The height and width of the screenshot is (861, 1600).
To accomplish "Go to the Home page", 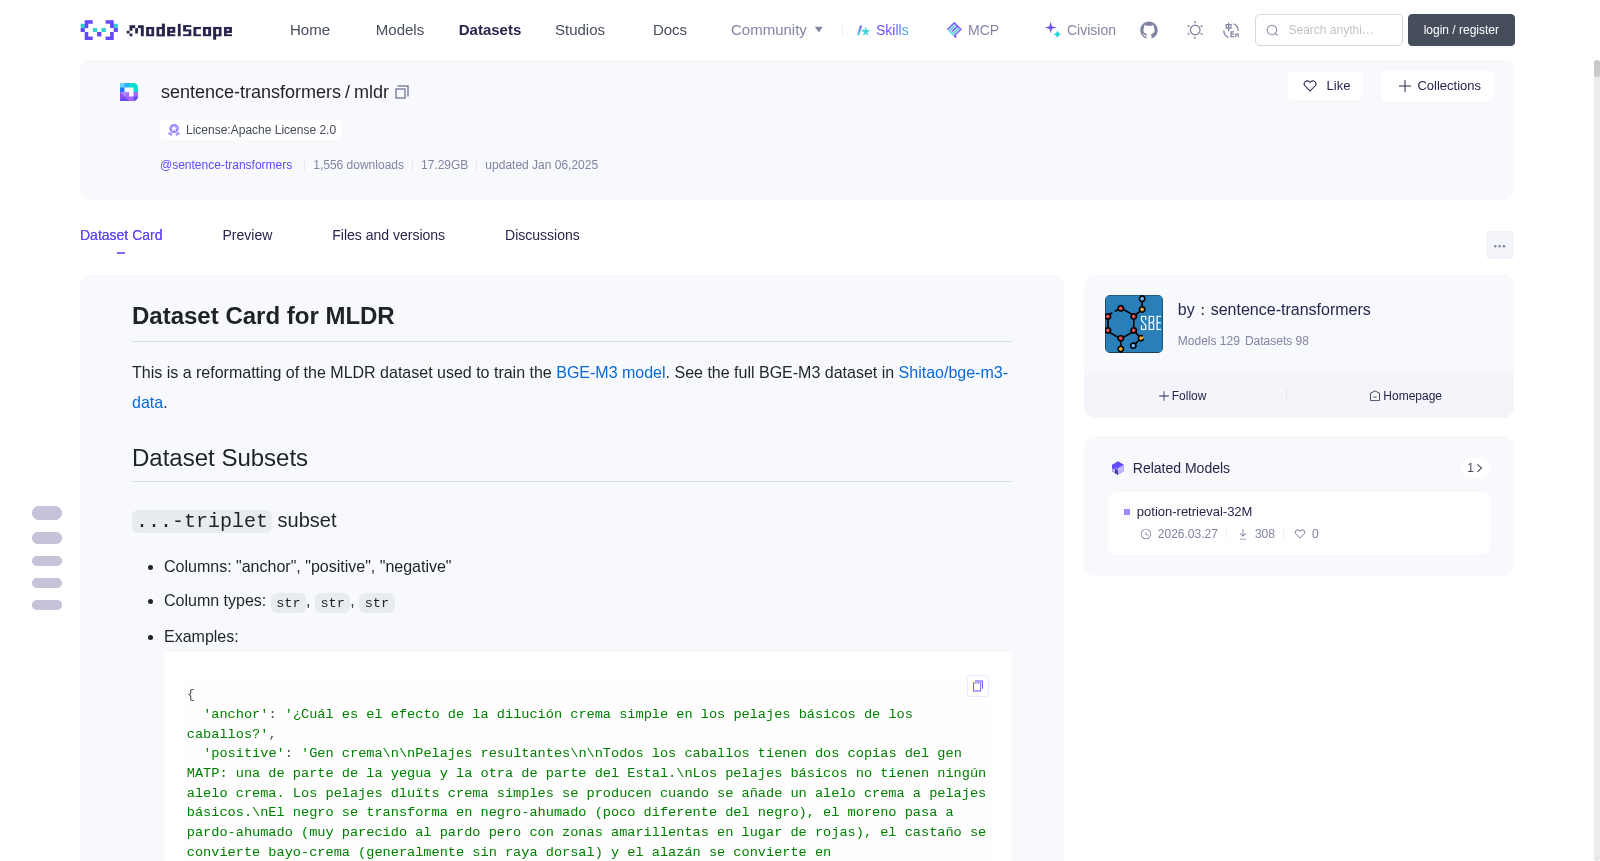I will (x=310, y=30).
